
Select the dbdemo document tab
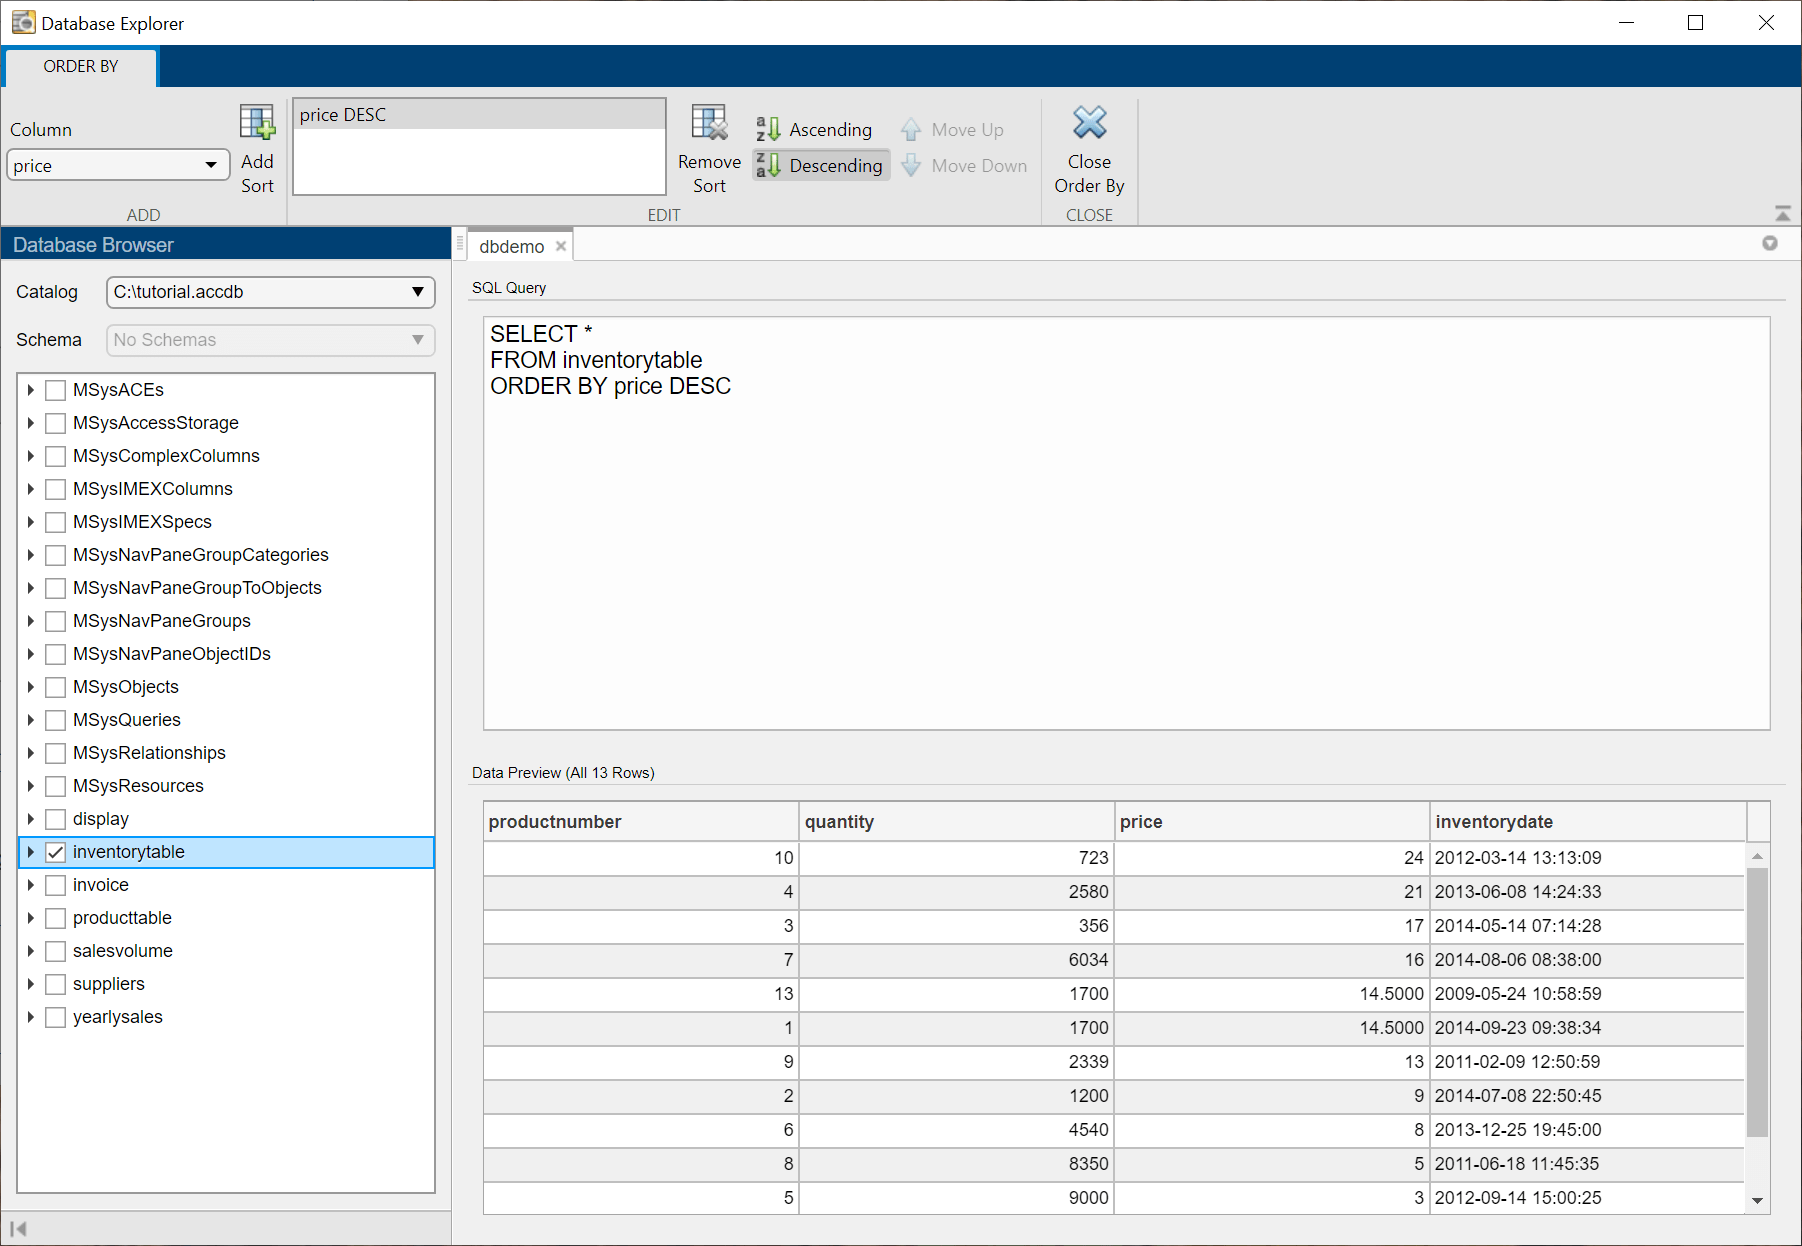511,247
